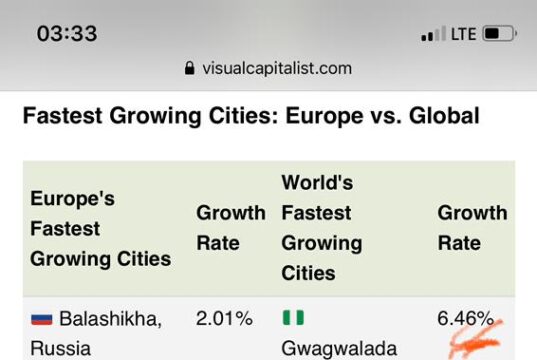
Task: Tap the first Growth Rate column header
Action: click(231, 228)
